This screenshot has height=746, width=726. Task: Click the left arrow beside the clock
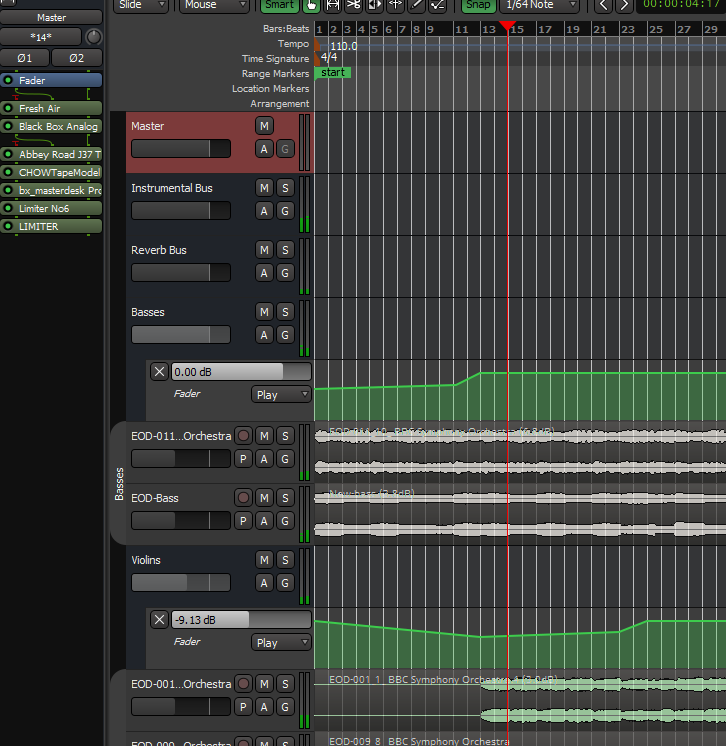(603, 5)
